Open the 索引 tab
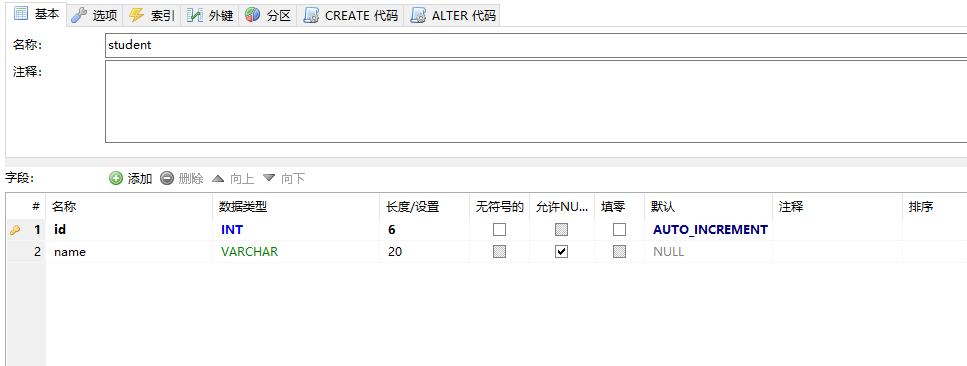 (152, 15)
